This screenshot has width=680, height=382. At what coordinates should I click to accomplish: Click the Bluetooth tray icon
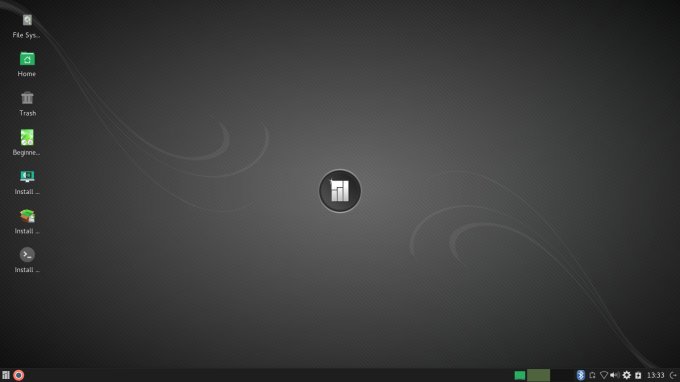[x=581, y=375]
